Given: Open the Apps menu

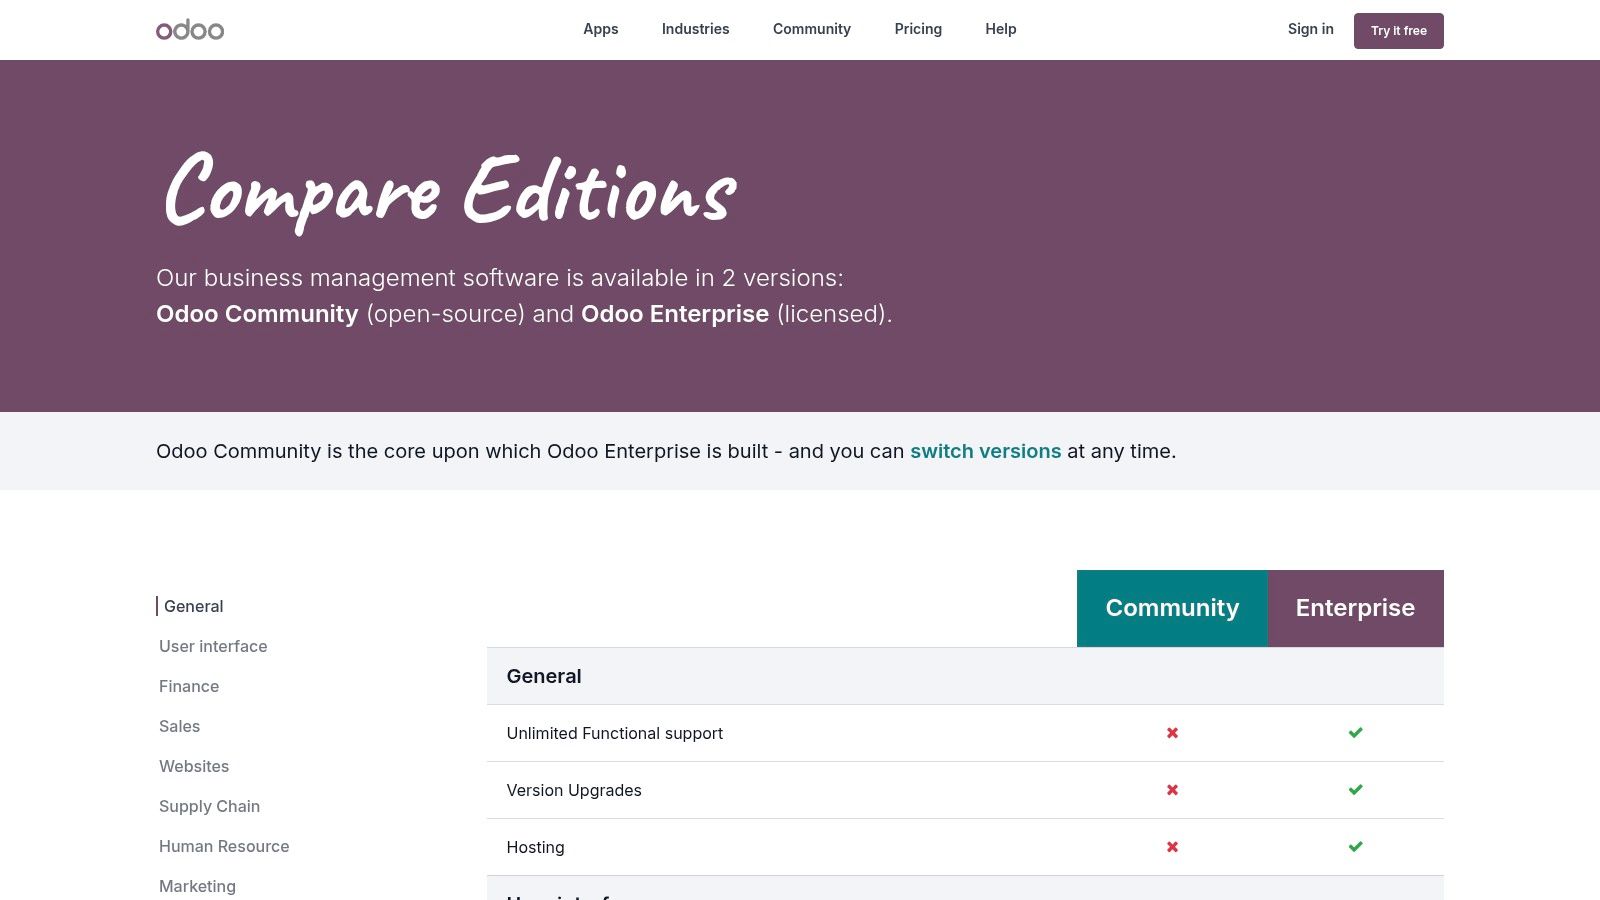Looking at the screenshot, I should coord(600,29).
